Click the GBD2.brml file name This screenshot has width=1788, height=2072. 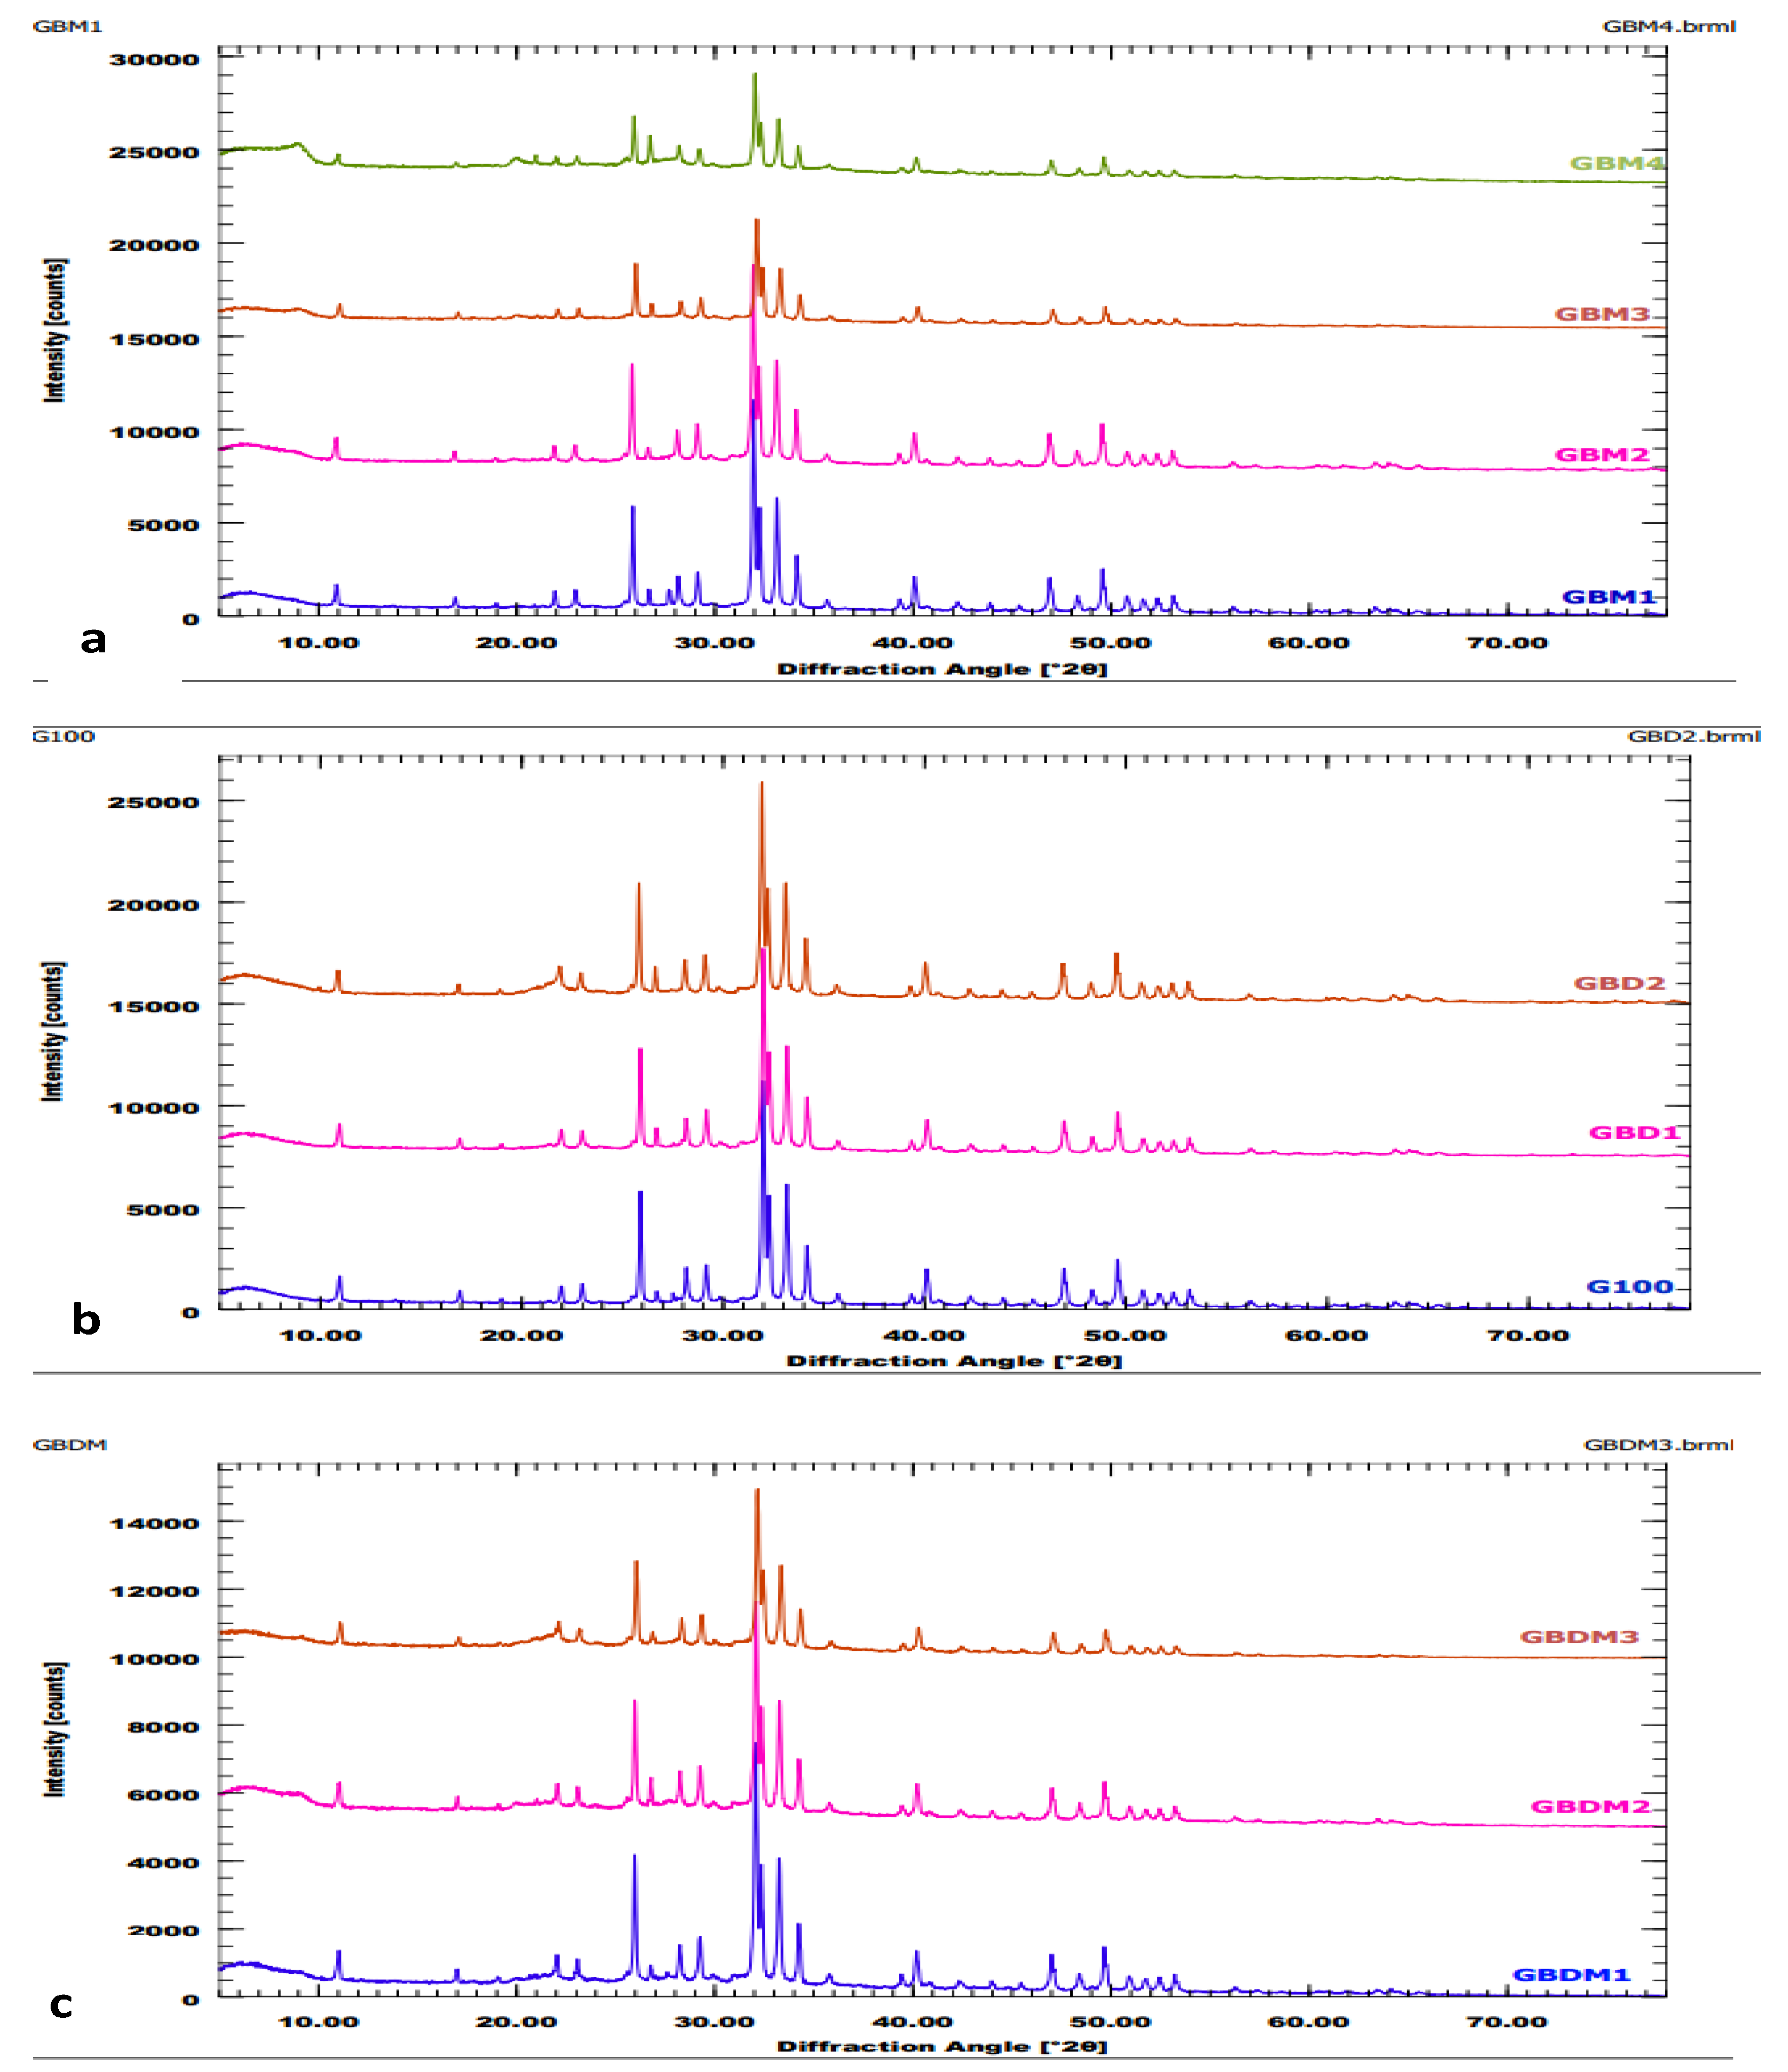1694,736
